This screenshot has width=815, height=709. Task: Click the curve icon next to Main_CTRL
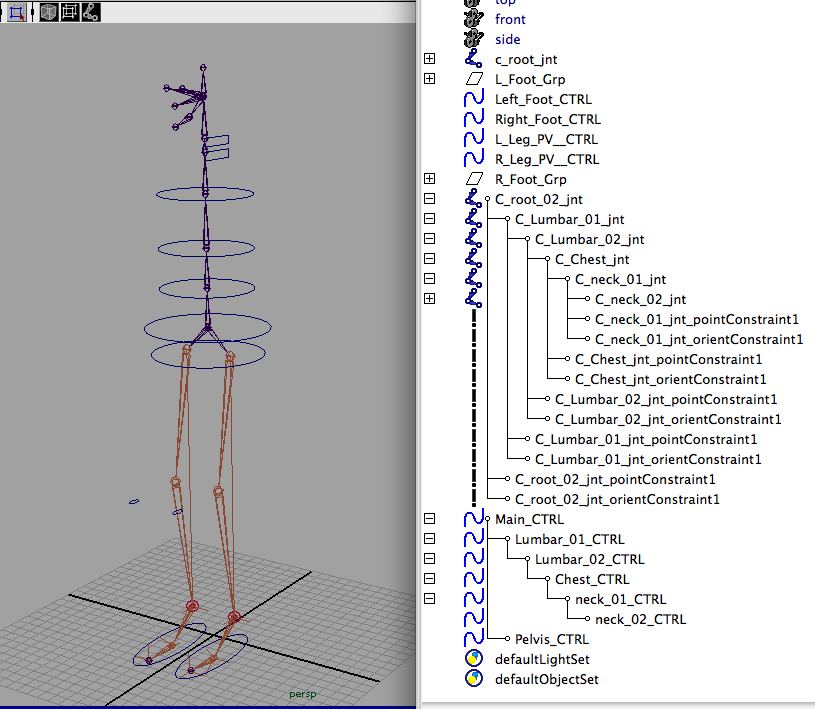pyautogui.click(x=474, y=519)
